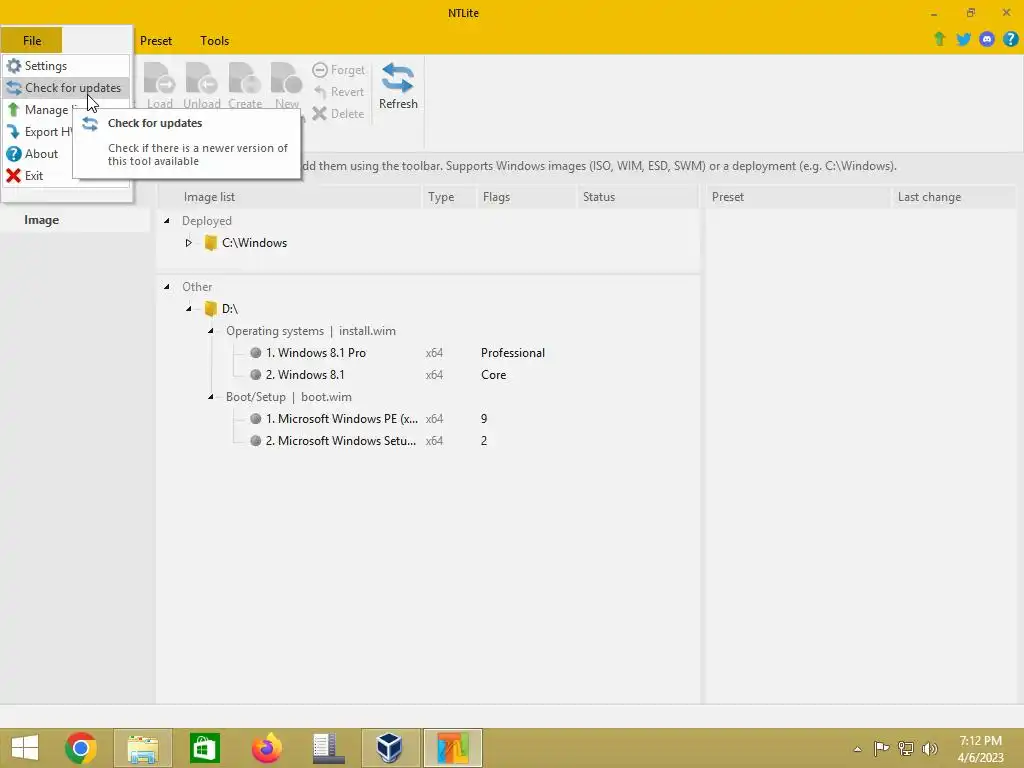The height and width of the screenshot is (768, 1024).
Task: Click the Manage license menu entry
Action: click(x=40, y=110)
